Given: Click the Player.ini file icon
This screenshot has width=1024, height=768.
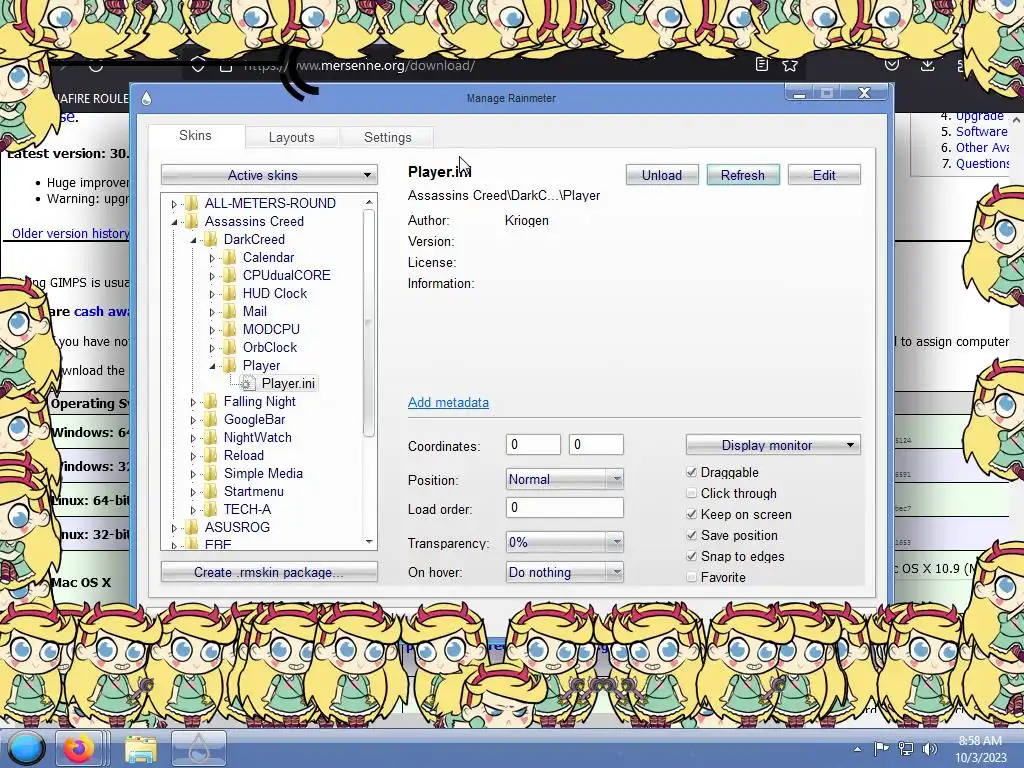Looking at the screenshot, I should coord(247,383).
